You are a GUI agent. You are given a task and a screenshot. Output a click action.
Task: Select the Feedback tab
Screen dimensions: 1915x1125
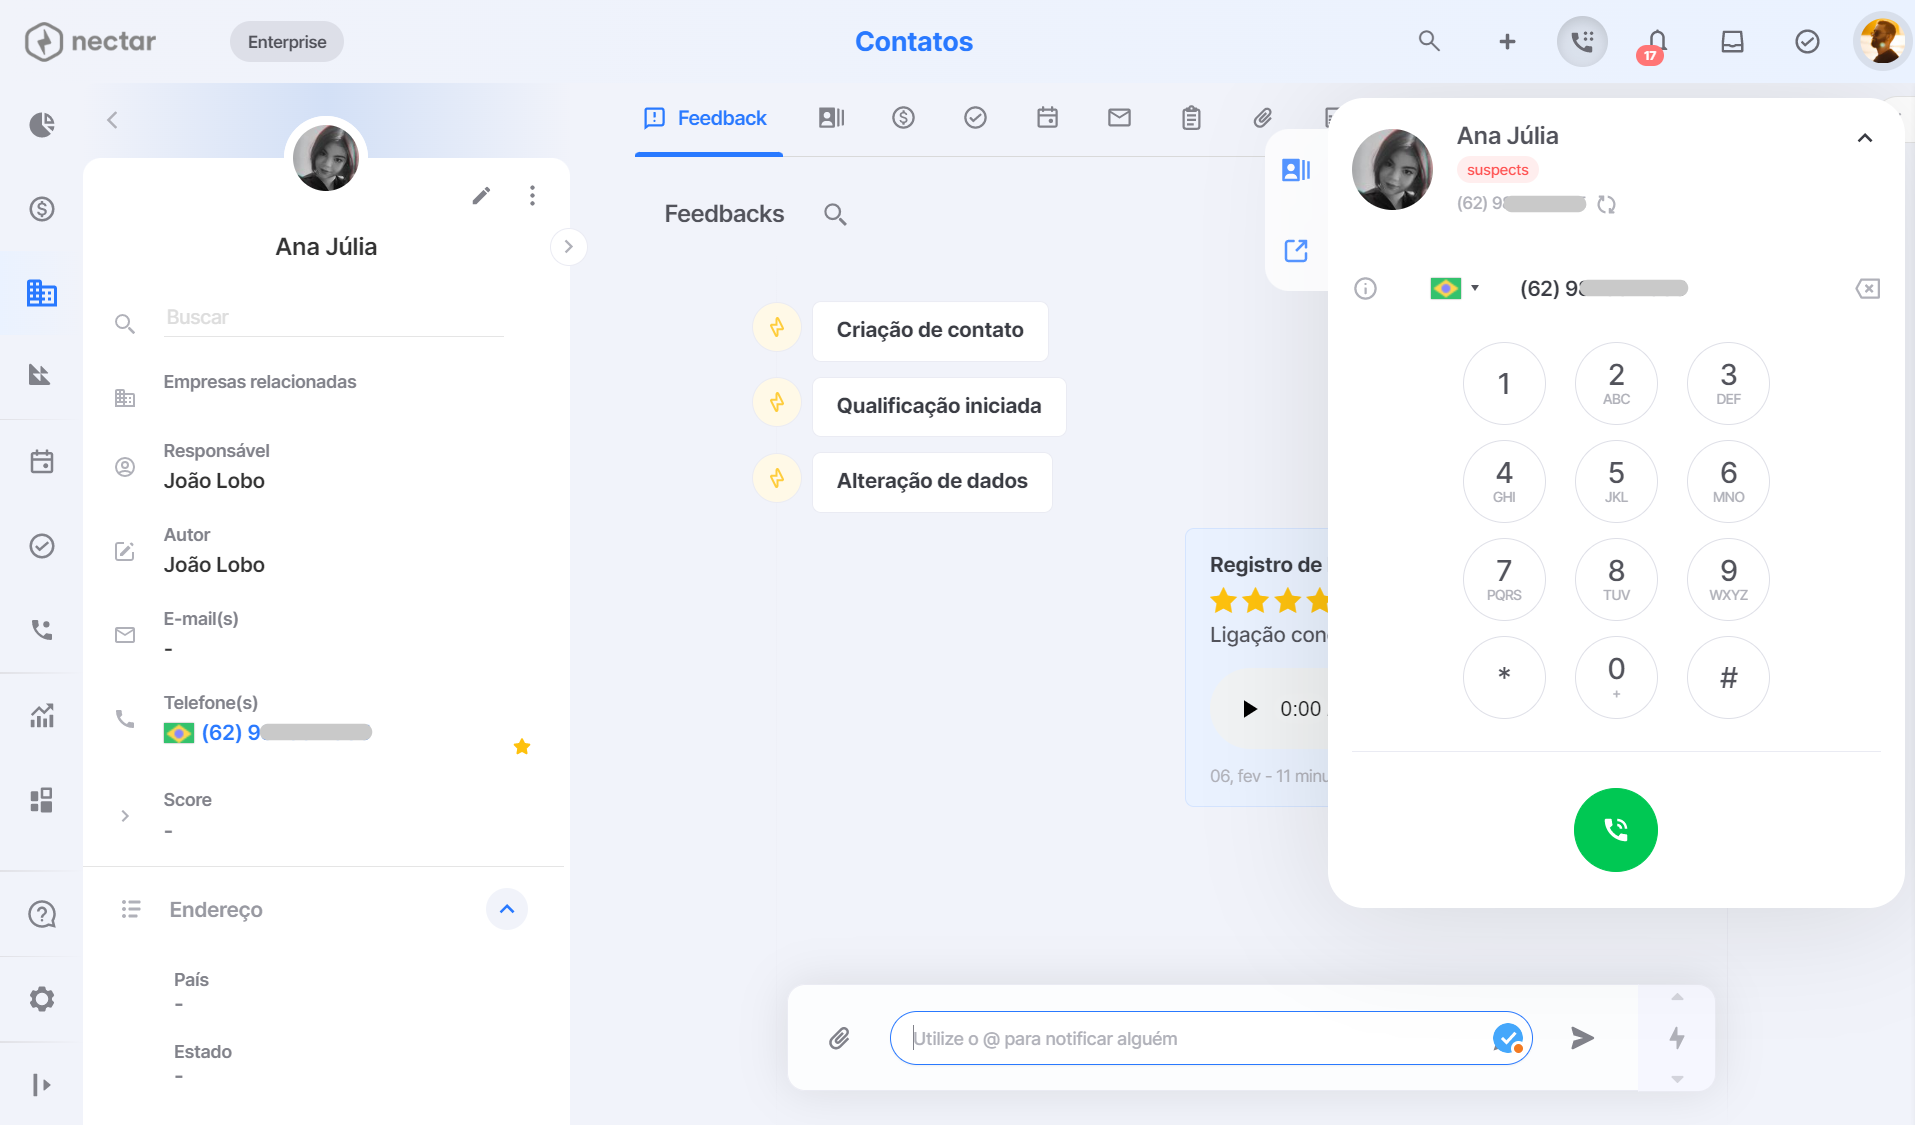point(707,118)
